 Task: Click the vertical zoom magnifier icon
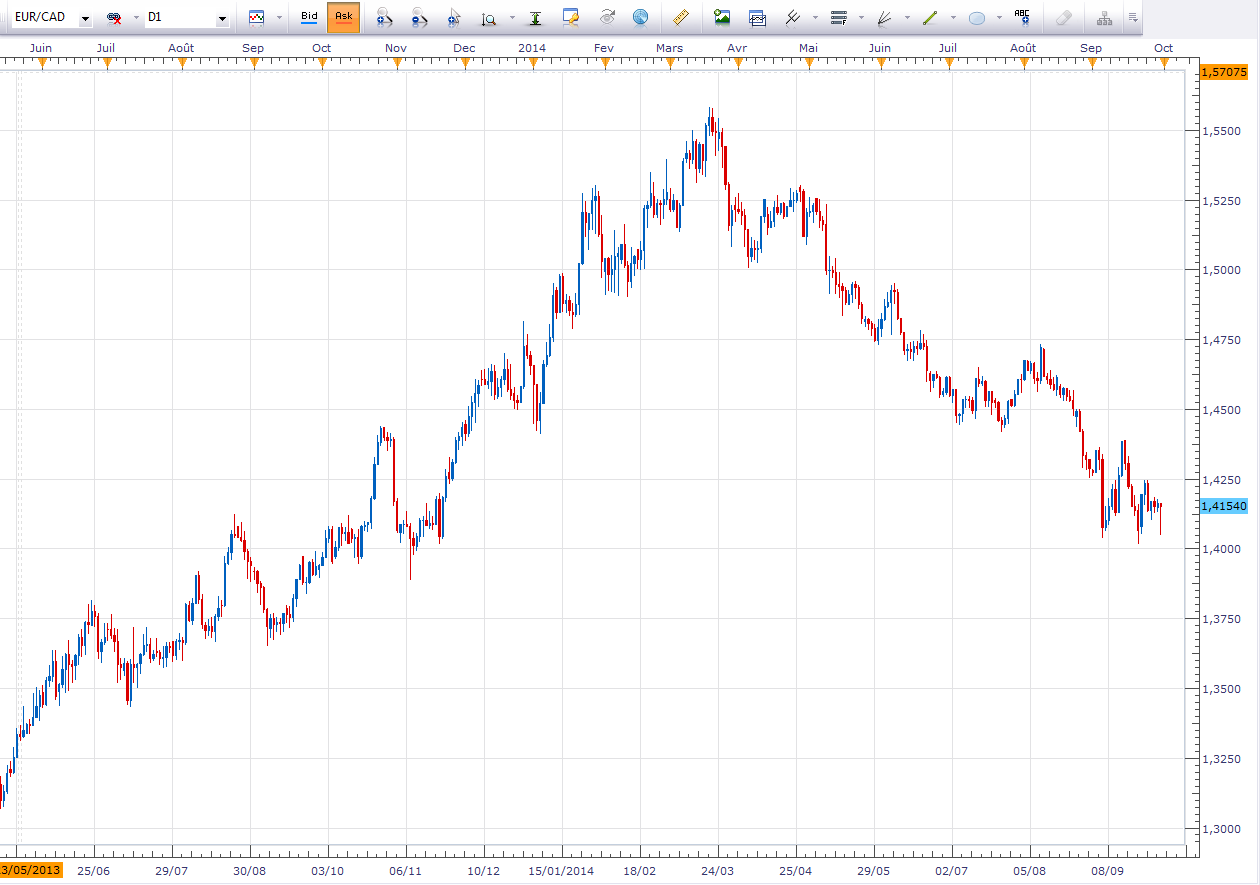pyautogui.click(x=489, y=18)
